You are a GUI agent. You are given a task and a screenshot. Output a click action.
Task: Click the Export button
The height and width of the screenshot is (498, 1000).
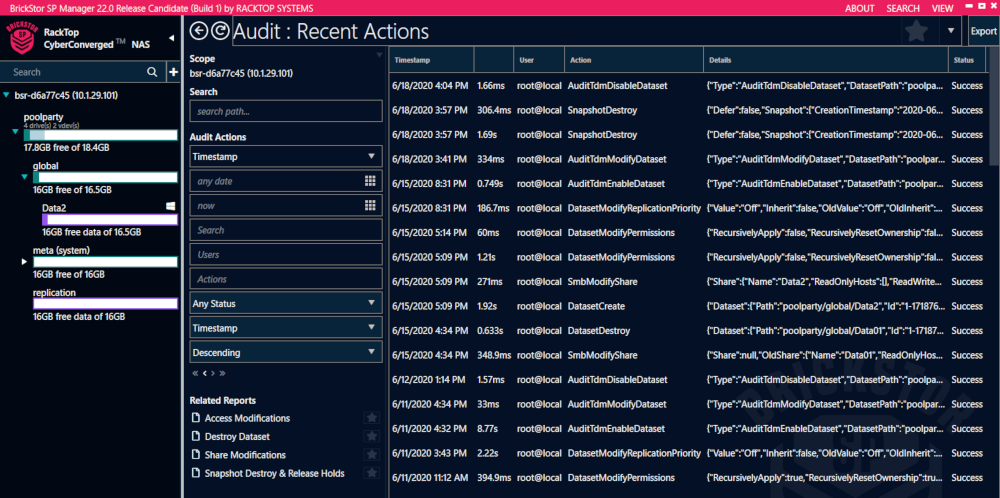coord(983,31)
